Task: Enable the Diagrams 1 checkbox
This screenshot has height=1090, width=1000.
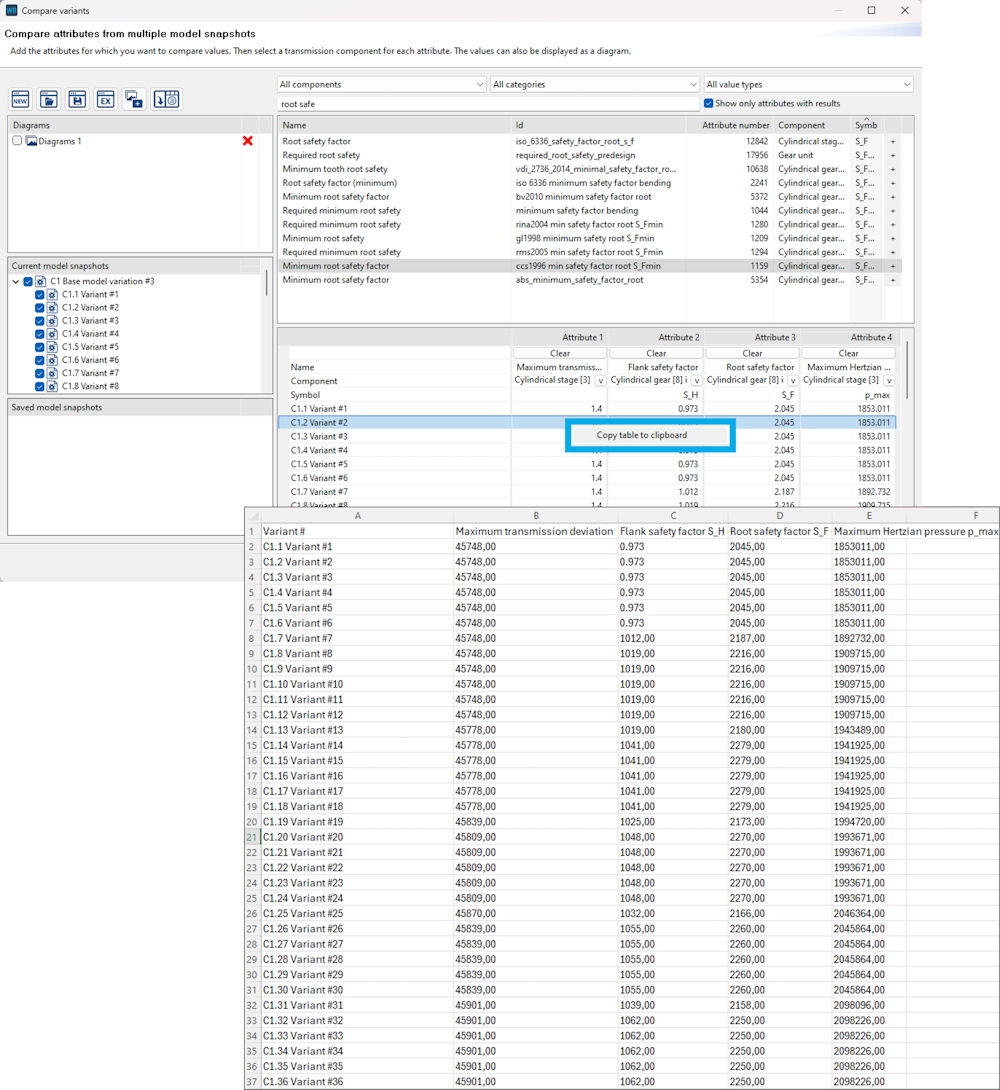Action: (x=17, y=141)
